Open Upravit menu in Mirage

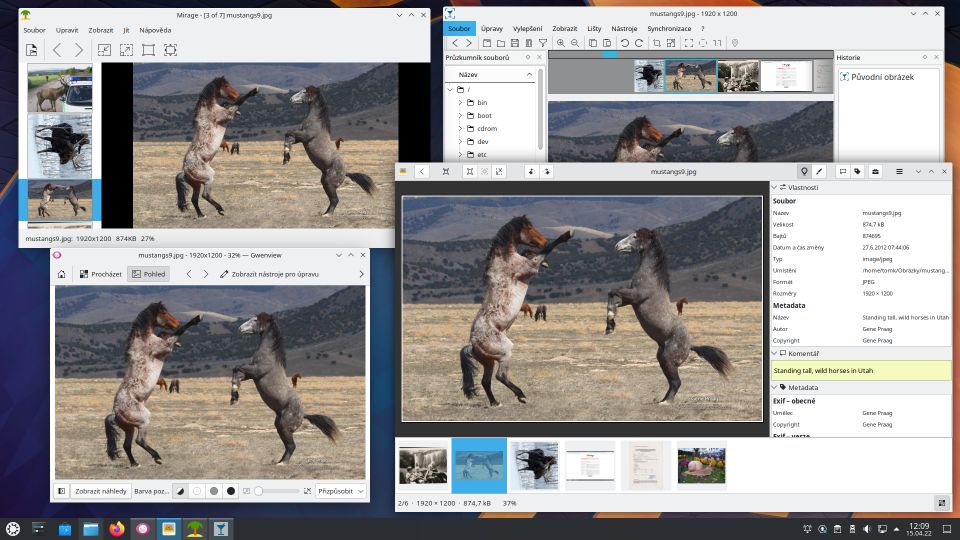(x=67, y=30)
